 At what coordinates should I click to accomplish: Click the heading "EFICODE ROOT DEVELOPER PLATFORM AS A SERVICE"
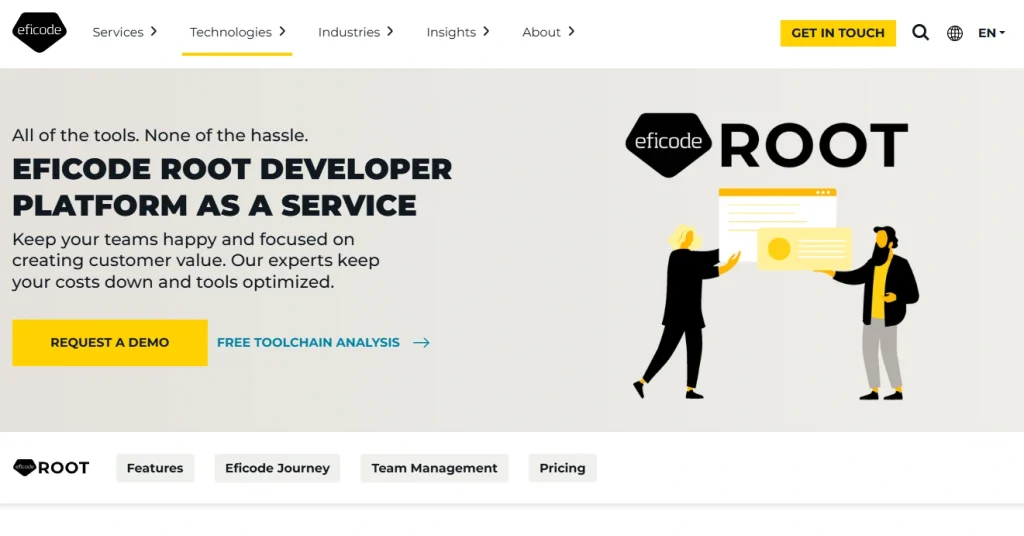[x=232, y=187]
